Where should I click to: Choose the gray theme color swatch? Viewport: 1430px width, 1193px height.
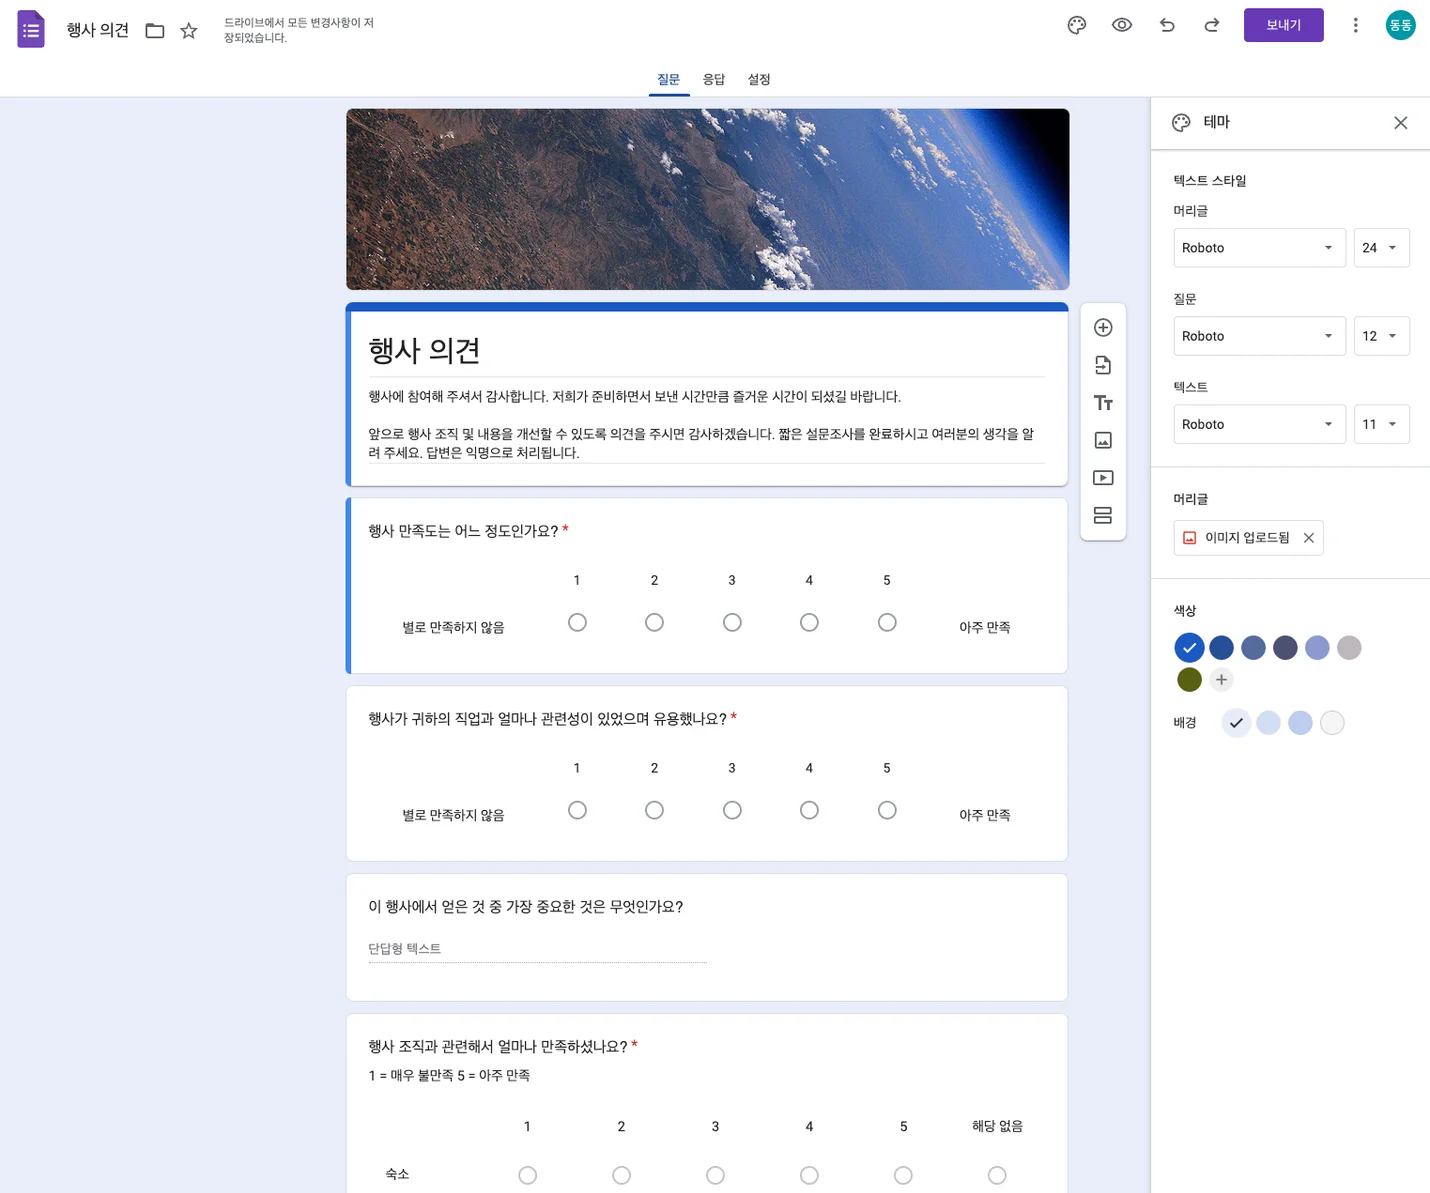[x=1349, y=648]
